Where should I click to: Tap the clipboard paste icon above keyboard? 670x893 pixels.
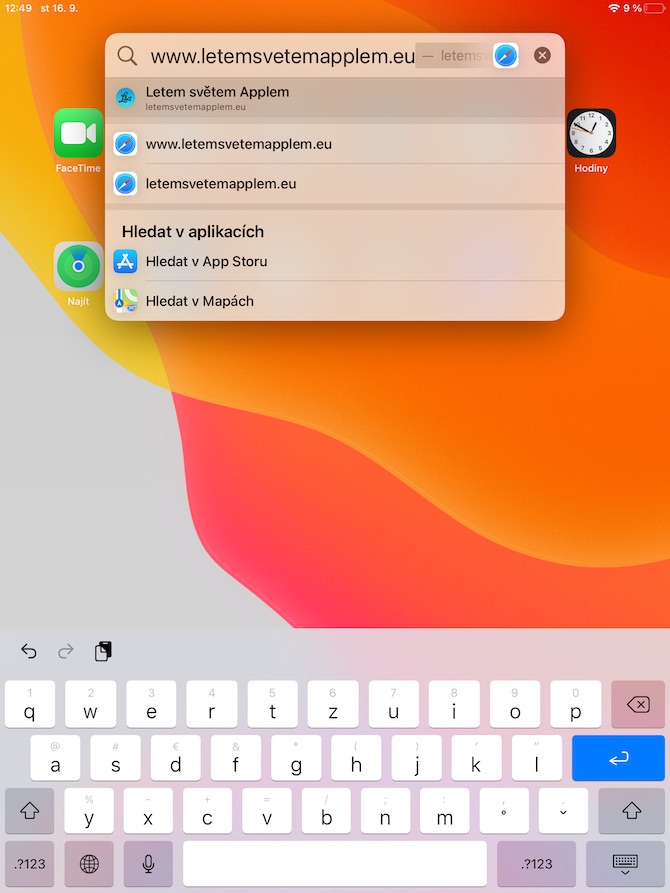point(103,651)
